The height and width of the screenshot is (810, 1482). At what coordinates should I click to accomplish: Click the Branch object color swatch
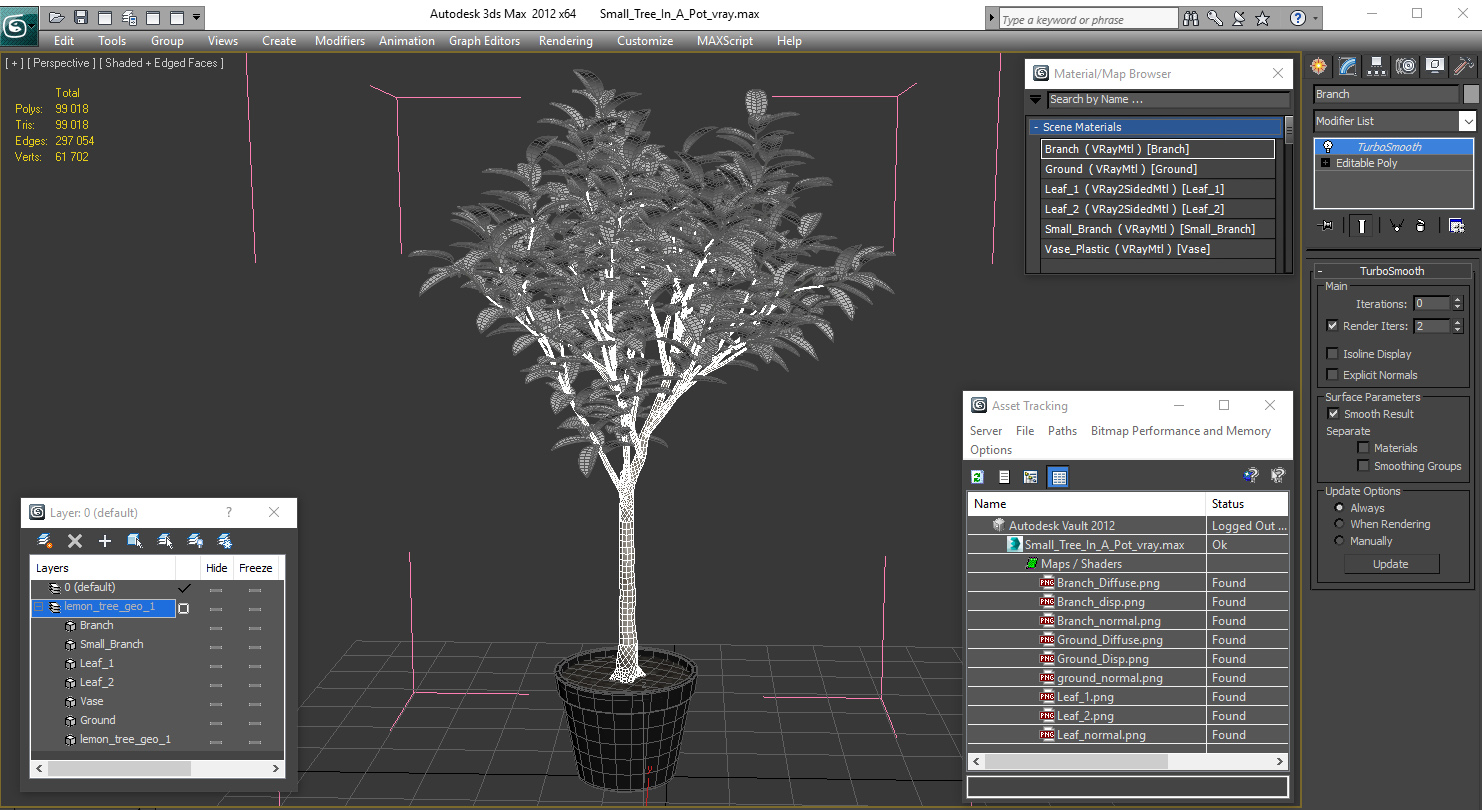(x=1471, y=94)
